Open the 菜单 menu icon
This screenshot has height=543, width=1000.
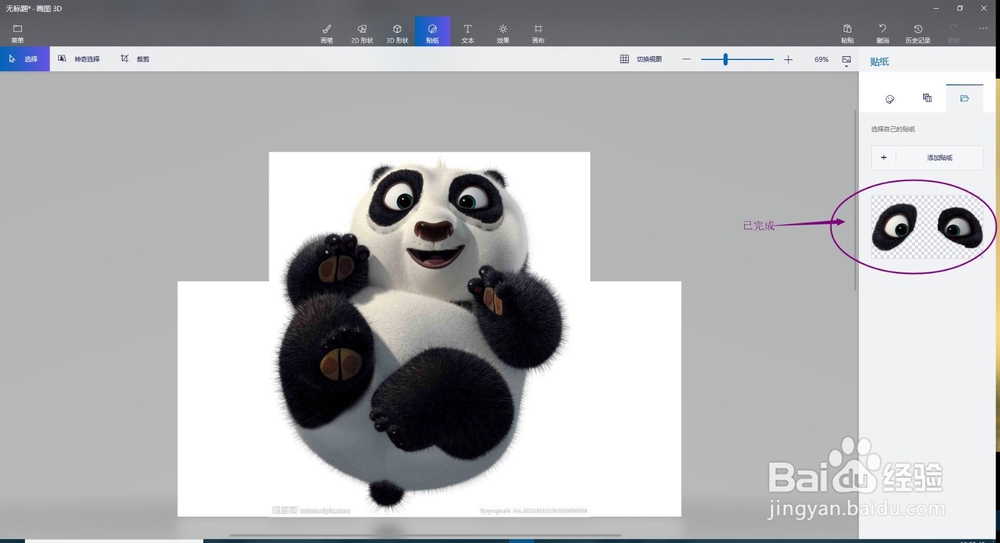click(x=17, y=33)
